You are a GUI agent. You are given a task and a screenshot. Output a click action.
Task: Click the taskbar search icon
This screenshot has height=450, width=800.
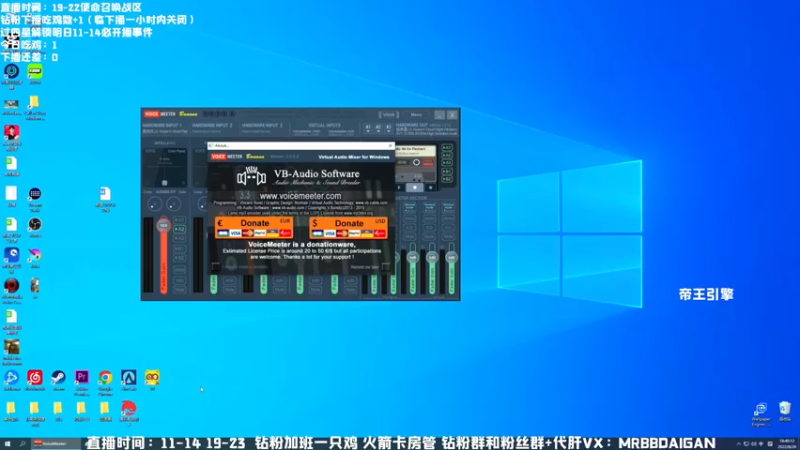[x=22, y=444]
